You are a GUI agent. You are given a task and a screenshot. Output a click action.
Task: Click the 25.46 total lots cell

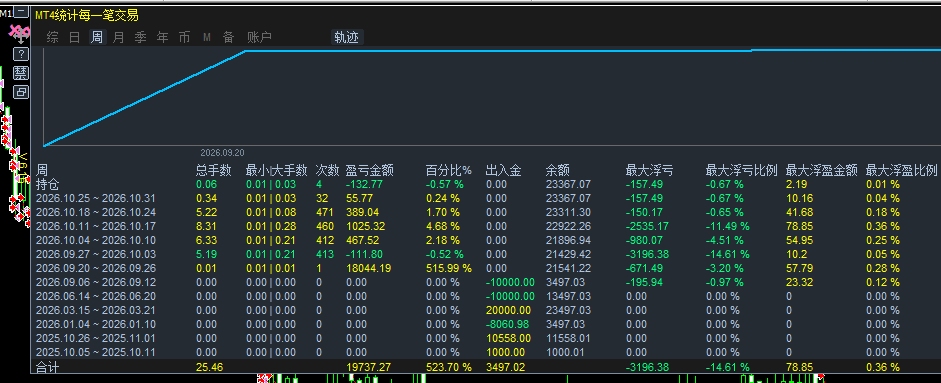click(209, 367)
